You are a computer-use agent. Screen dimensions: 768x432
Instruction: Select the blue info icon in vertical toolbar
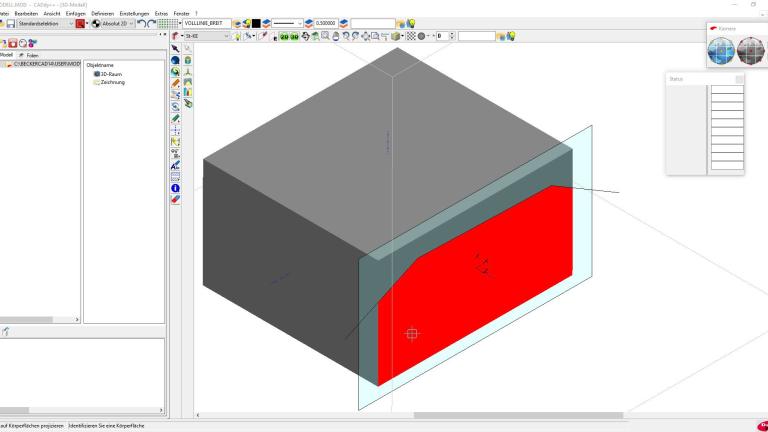pyautogui.click(x=175, y=188)
